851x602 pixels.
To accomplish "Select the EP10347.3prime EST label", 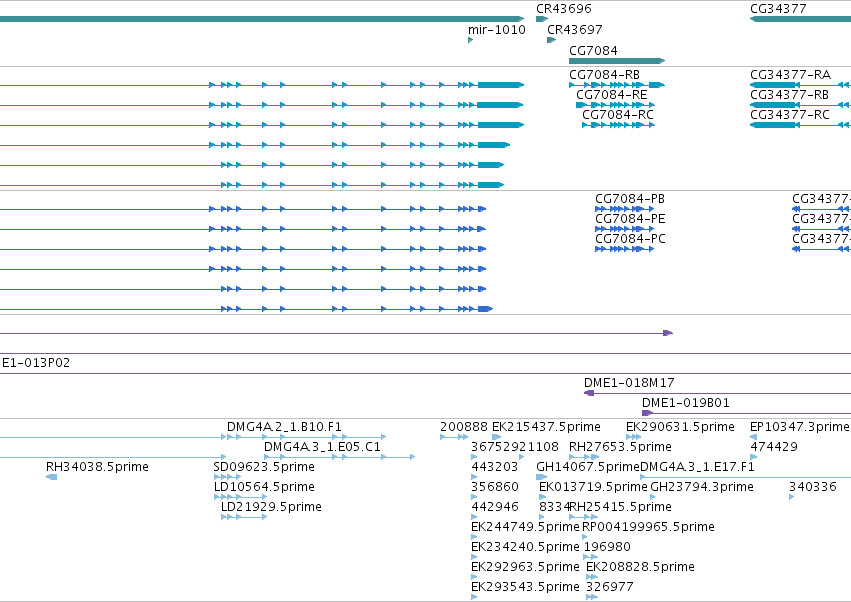I will point(799,427).
